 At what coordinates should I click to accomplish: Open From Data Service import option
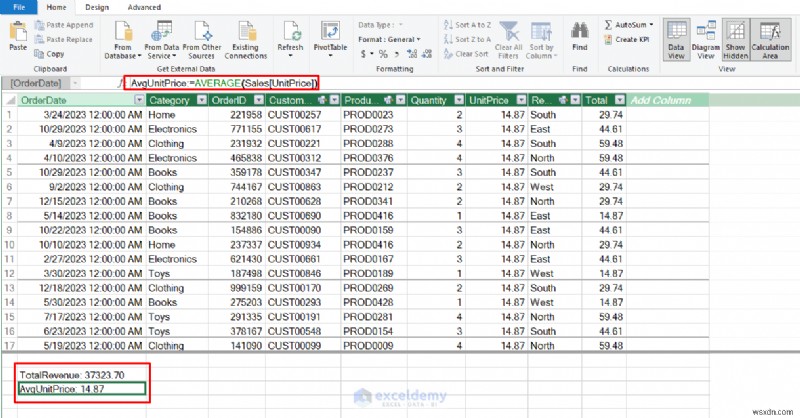162,40
